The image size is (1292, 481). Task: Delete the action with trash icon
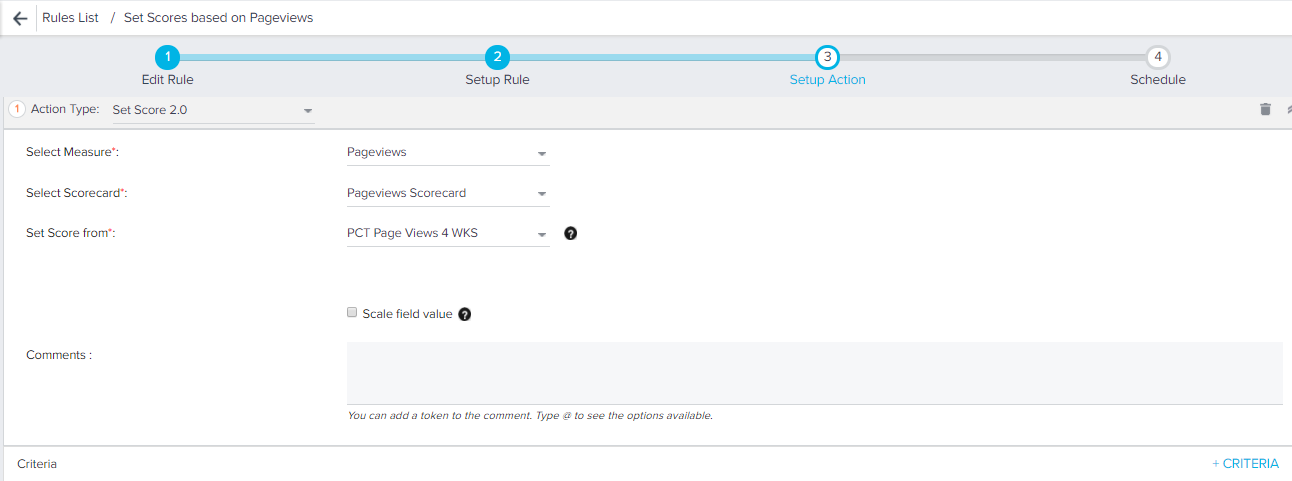tap(1265, 109)
